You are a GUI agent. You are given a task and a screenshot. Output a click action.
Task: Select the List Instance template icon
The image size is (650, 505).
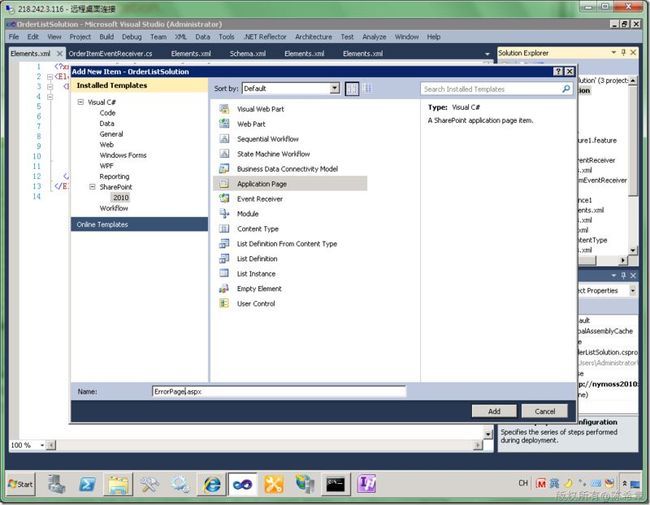(x=224, y=273)
